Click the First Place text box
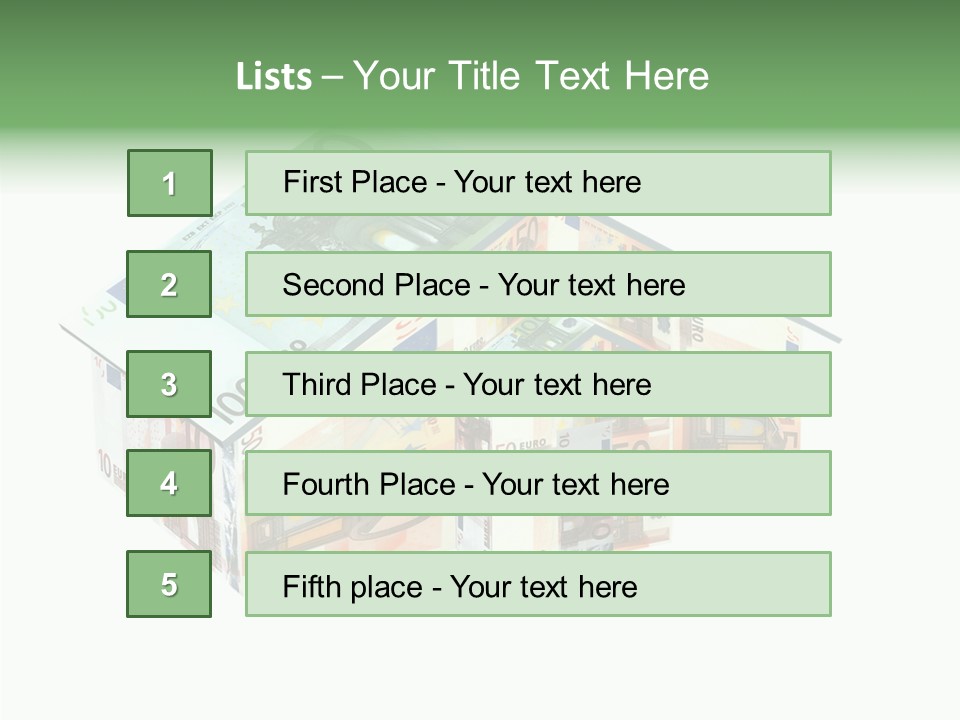The width and height of the screenshot is (960, 720). 538,183
